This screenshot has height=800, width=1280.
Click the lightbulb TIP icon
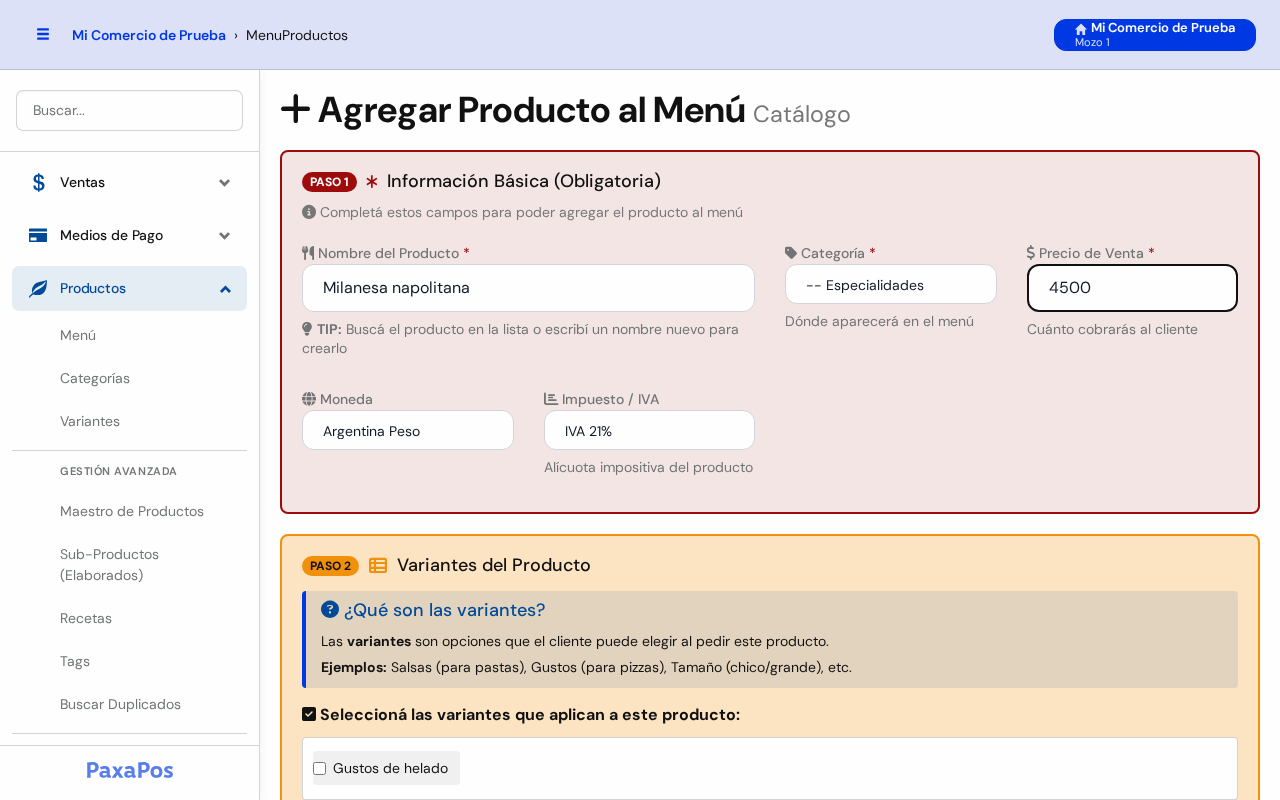(307, 329)
